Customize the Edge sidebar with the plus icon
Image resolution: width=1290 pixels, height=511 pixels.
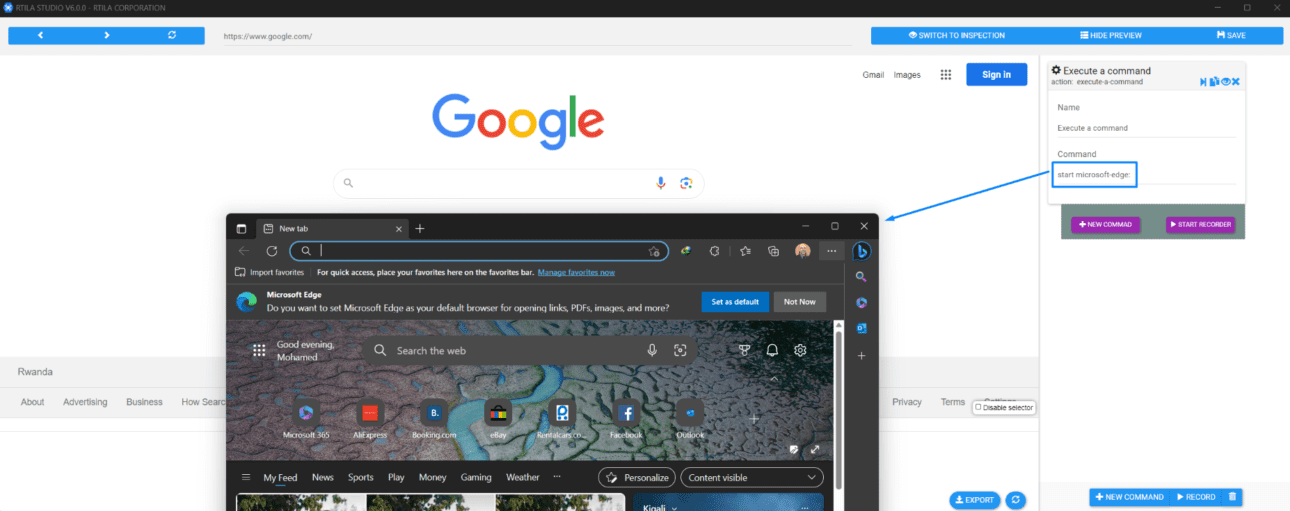point(861,356)
